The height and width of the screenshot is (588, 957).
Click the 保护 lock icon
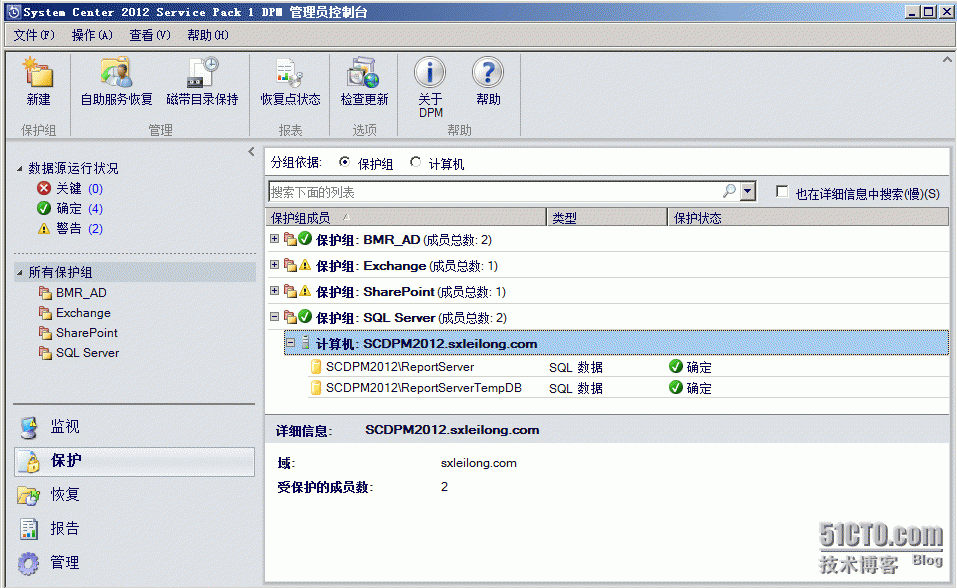pos(29,462)
